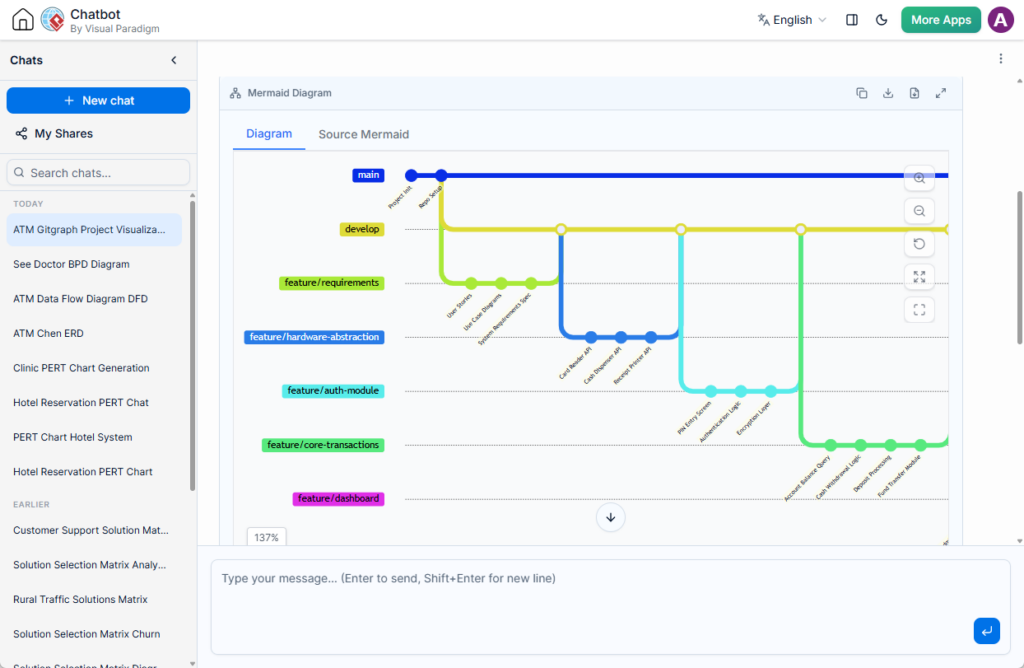The image size is (1024, 668).
Task: Click the feature/dashboard branch label
Action: [x=338, y=498]
